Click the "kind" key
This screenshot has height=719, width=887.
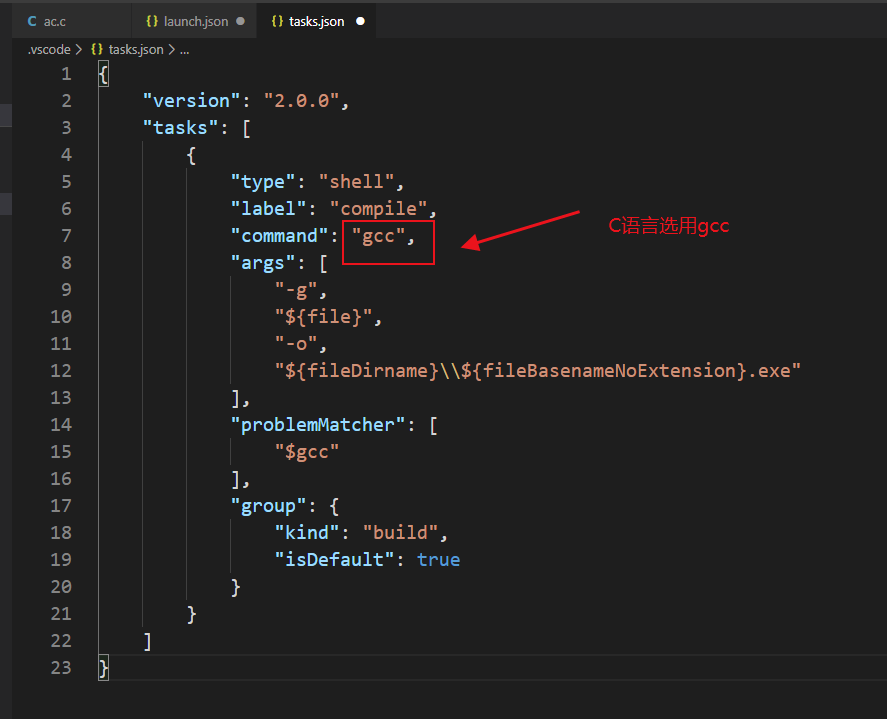click(307, 533)
